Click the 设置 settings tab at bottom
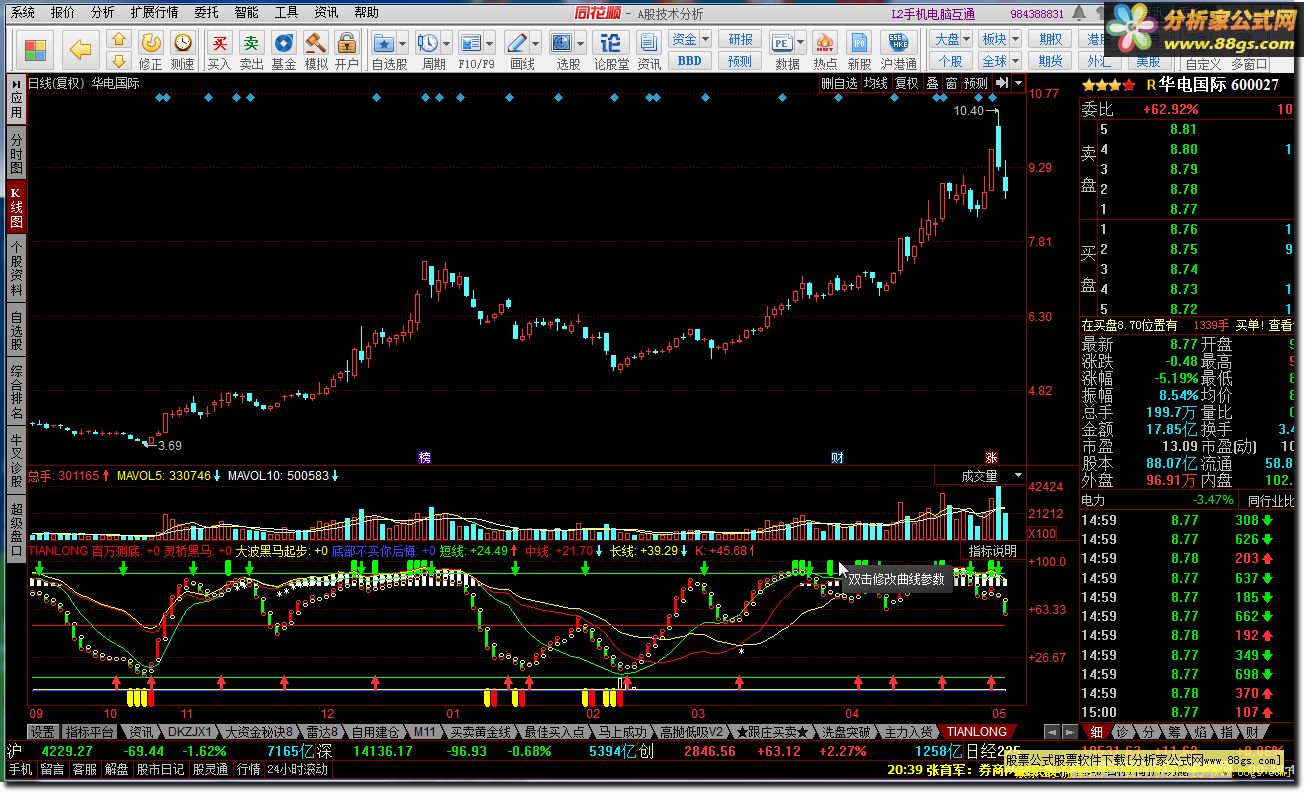The height and width of the screenshot is (793, 1306). [x=42, y=733]
